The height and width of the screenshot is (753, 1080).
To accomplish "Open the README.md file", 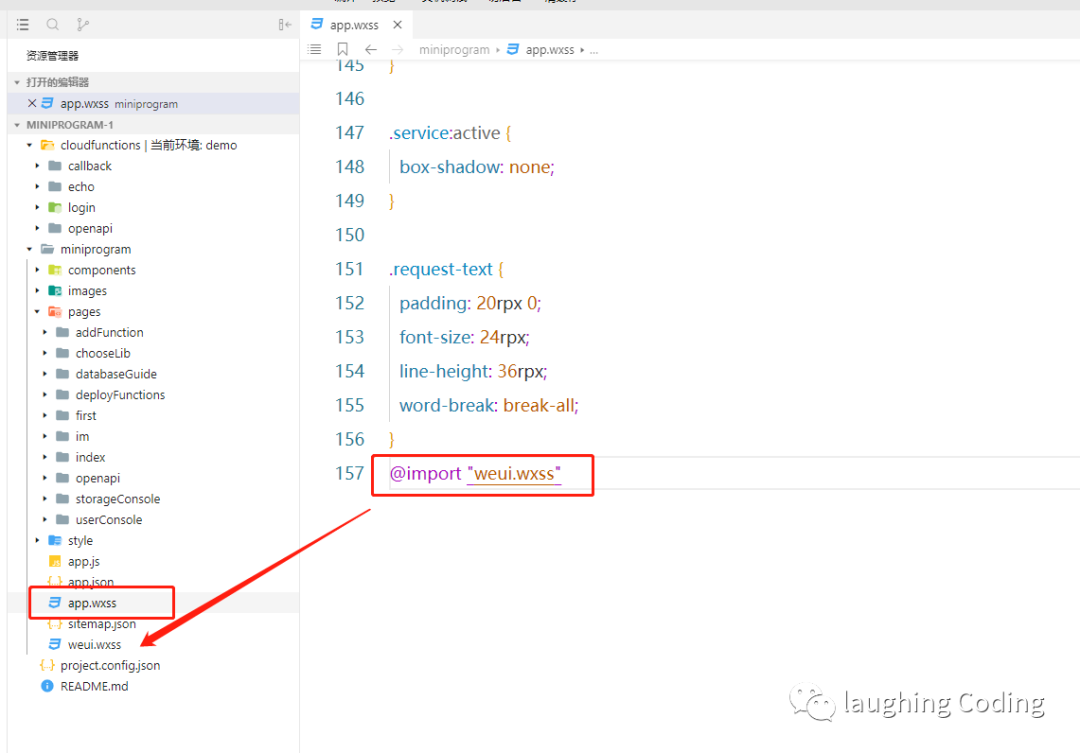I will click(x=94, y=686).
